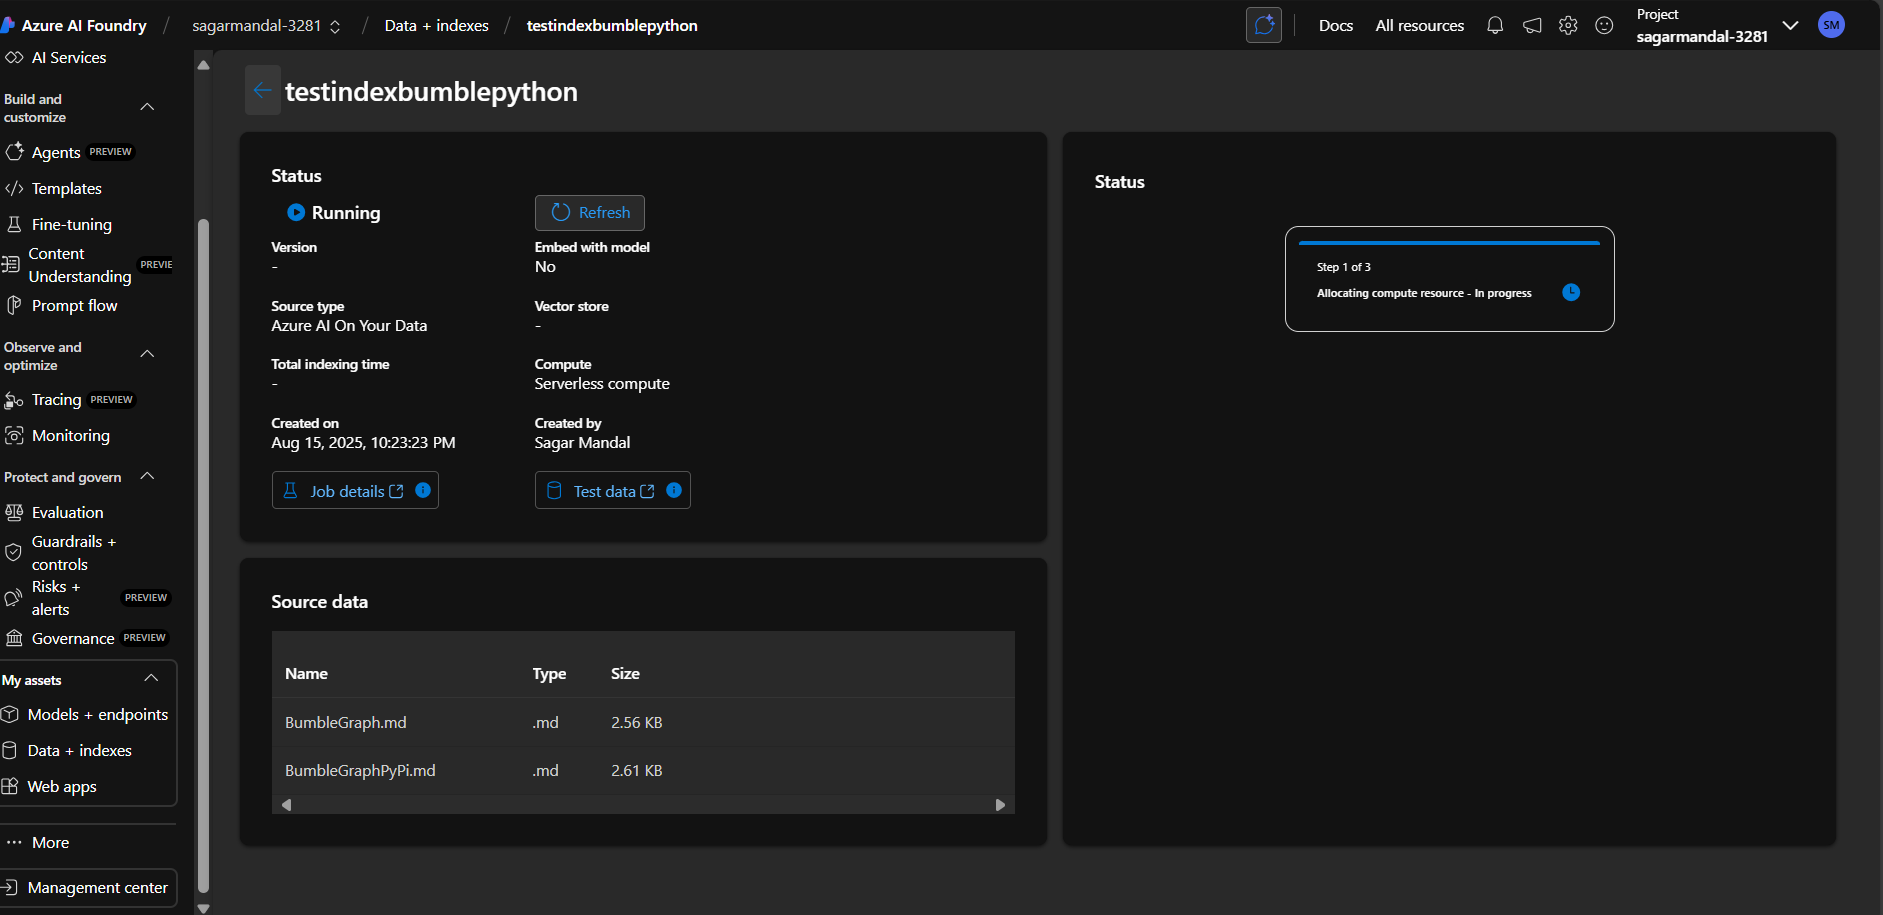Click the Docs link in header
The width and height of the screenshot is (1883, 915).
tap(1336, 26)
